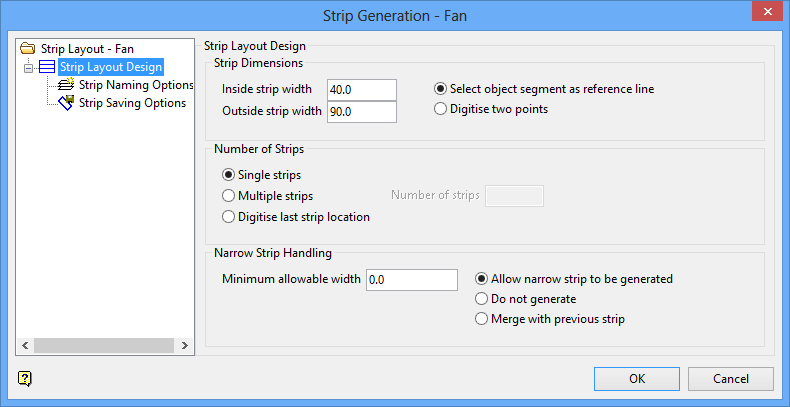Click the Strip Layout Design tree icon
The height and width of the screenshot is (407, 790).
tap(48, 67)
